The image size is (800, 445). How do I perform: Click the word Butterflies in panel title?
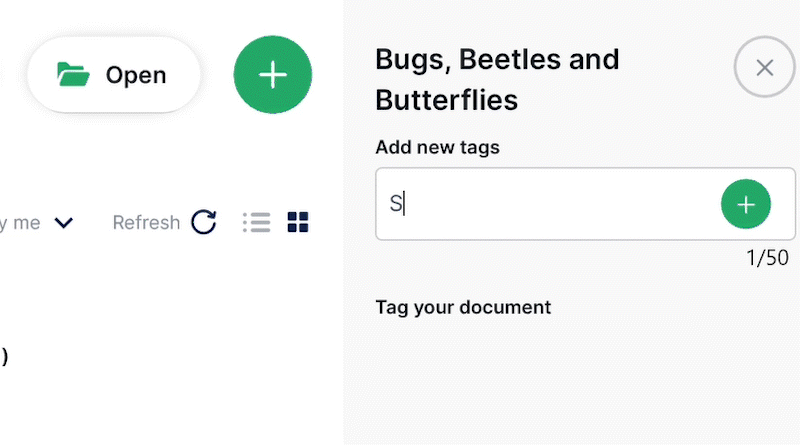446,100
